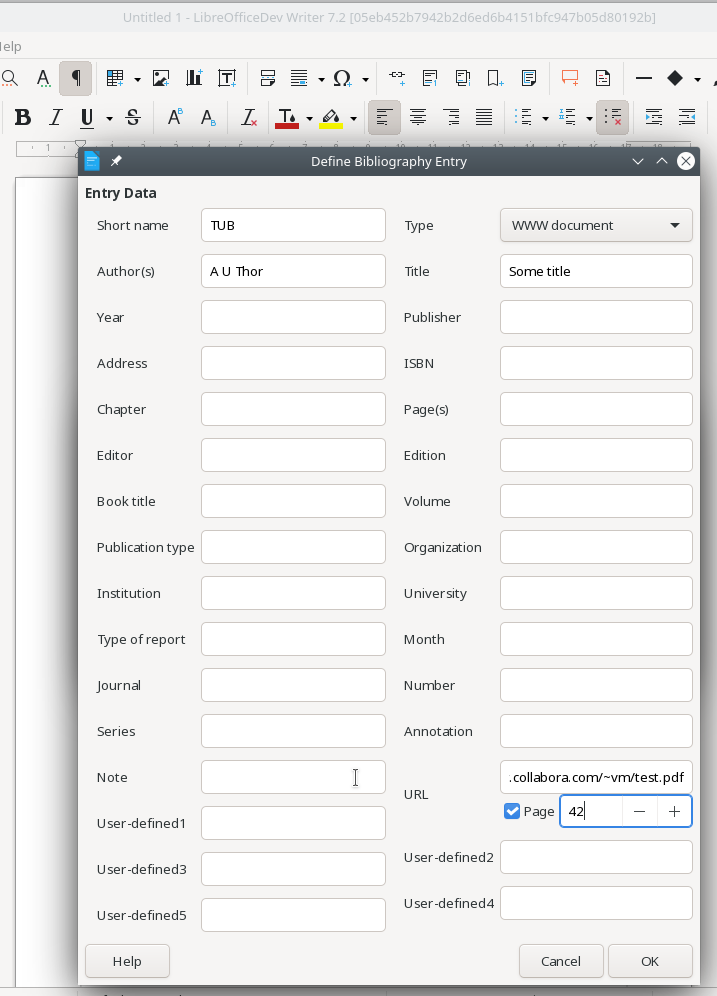The width and height of the screenshot is (717, 996).
Task: Click Increase Indent icon
Action: tap(653, 118)
